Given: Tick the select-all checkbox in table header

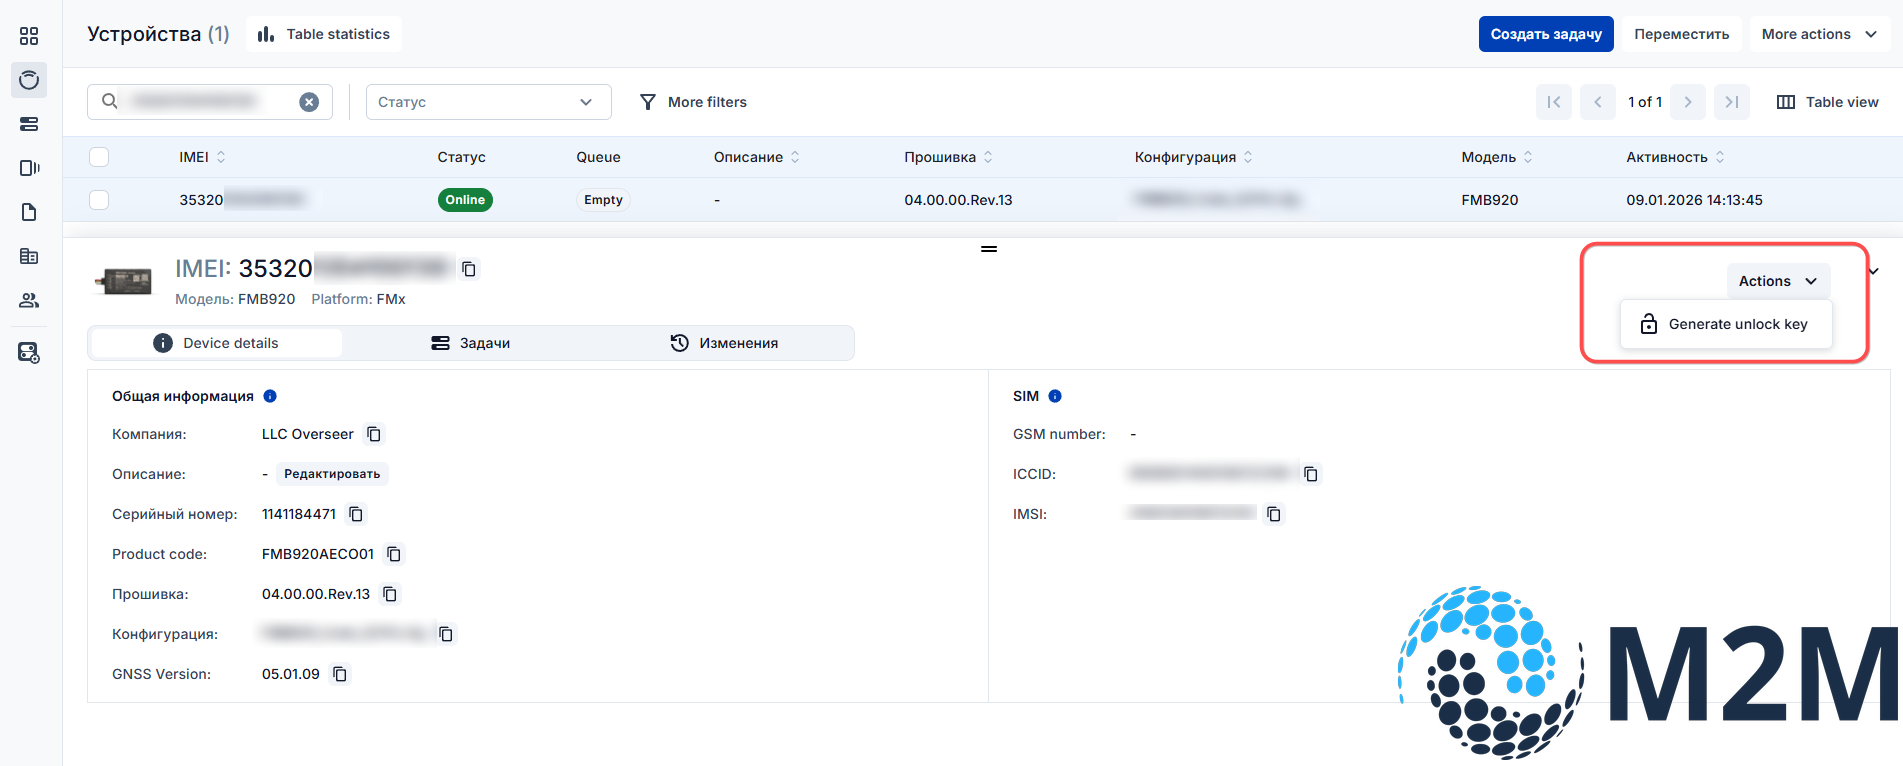Looking at the screenshot, I should pos(99,157).
